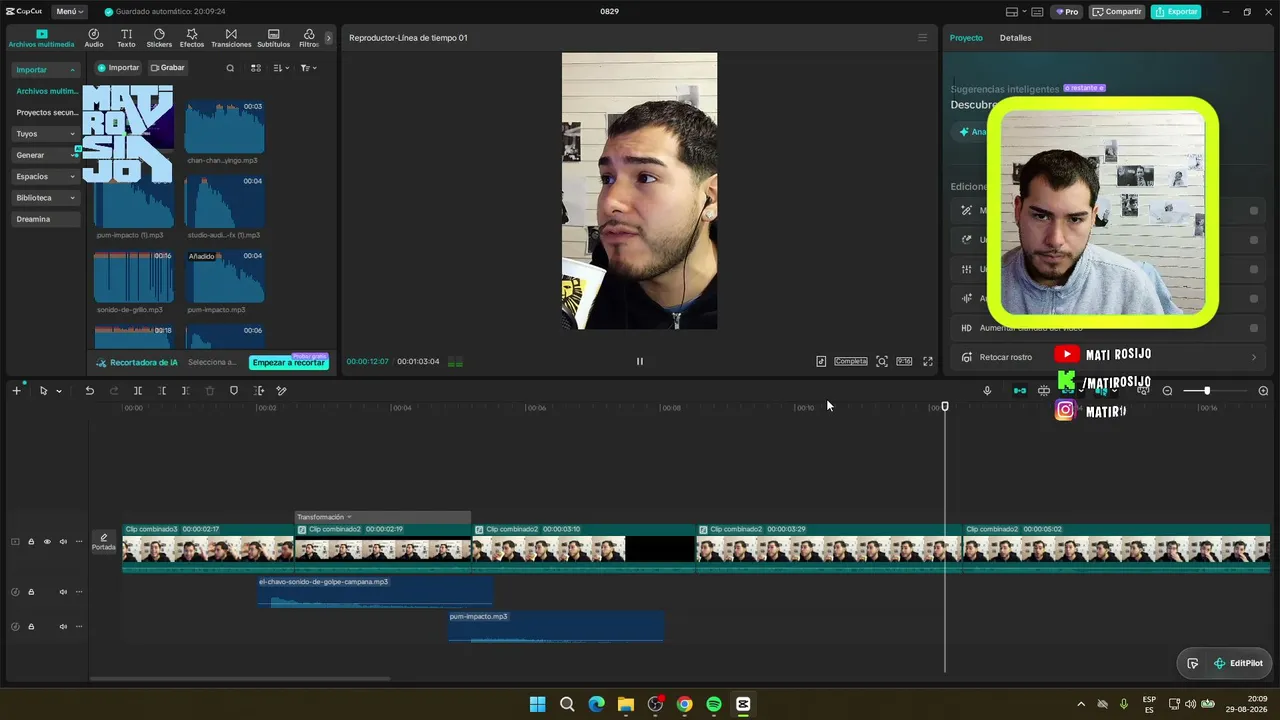Open player panel hamburger menu
The image size is (1280, 720).
922,38
